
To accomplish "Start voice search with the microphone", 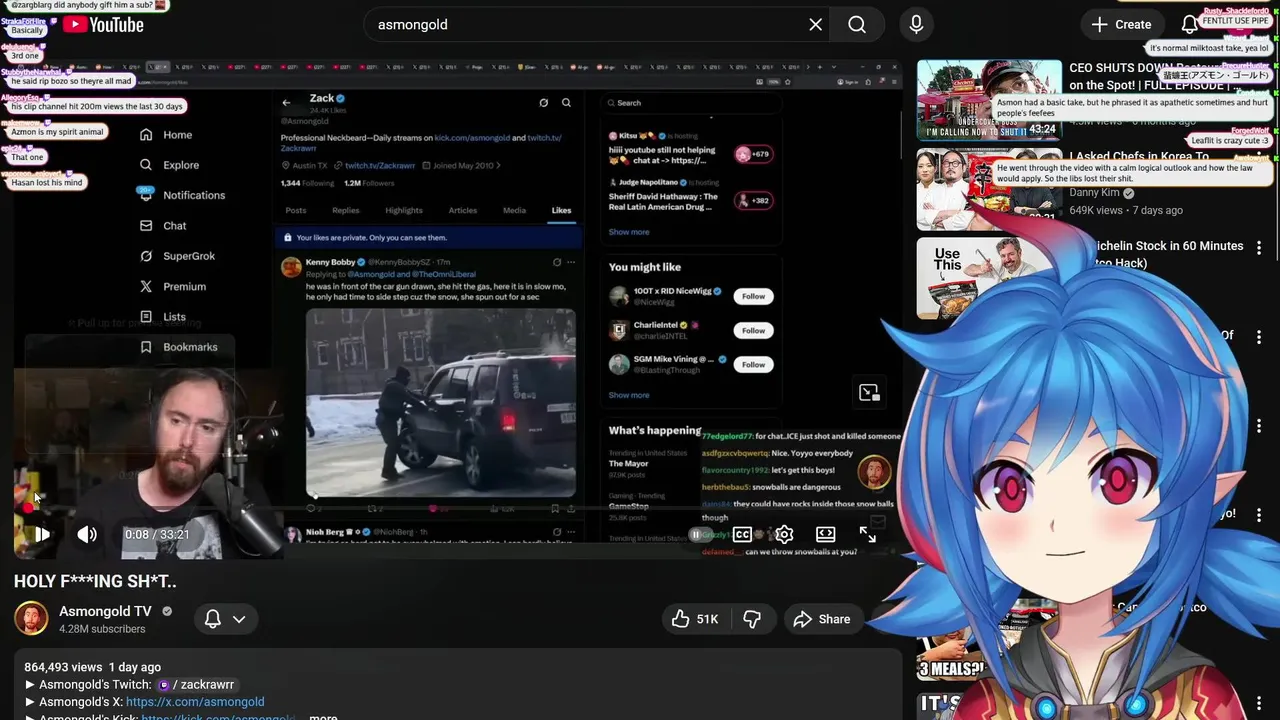I will click(x=916, y=24).
